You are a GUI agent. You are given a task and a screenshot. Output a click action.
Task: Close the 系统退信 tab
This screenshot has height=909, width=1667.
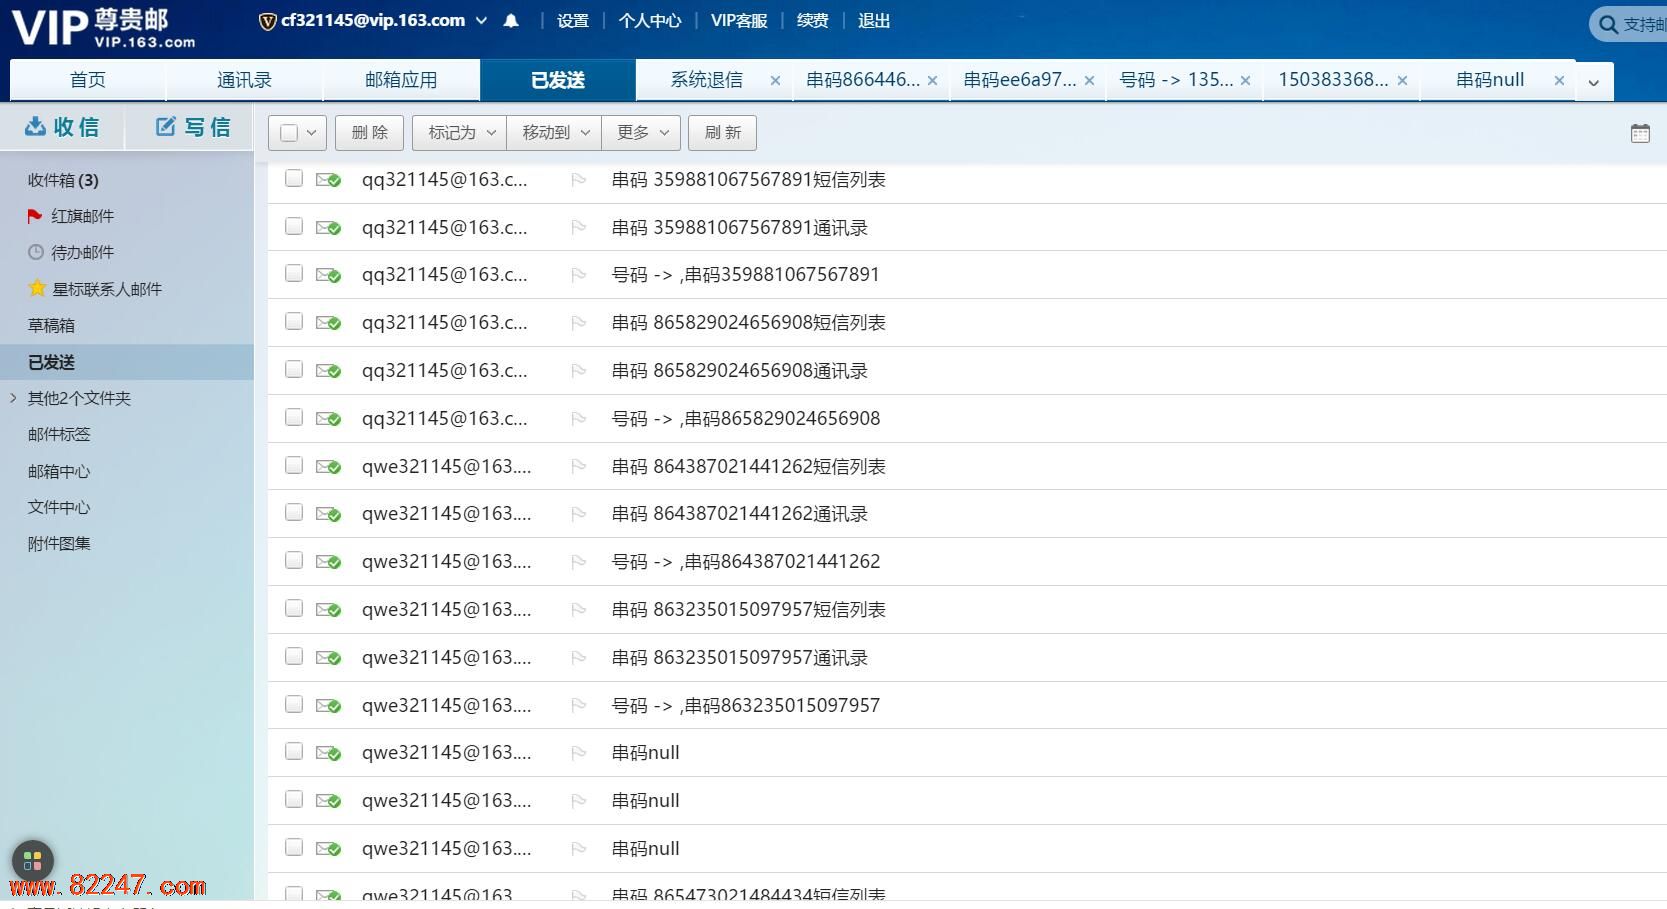point(775,81)
